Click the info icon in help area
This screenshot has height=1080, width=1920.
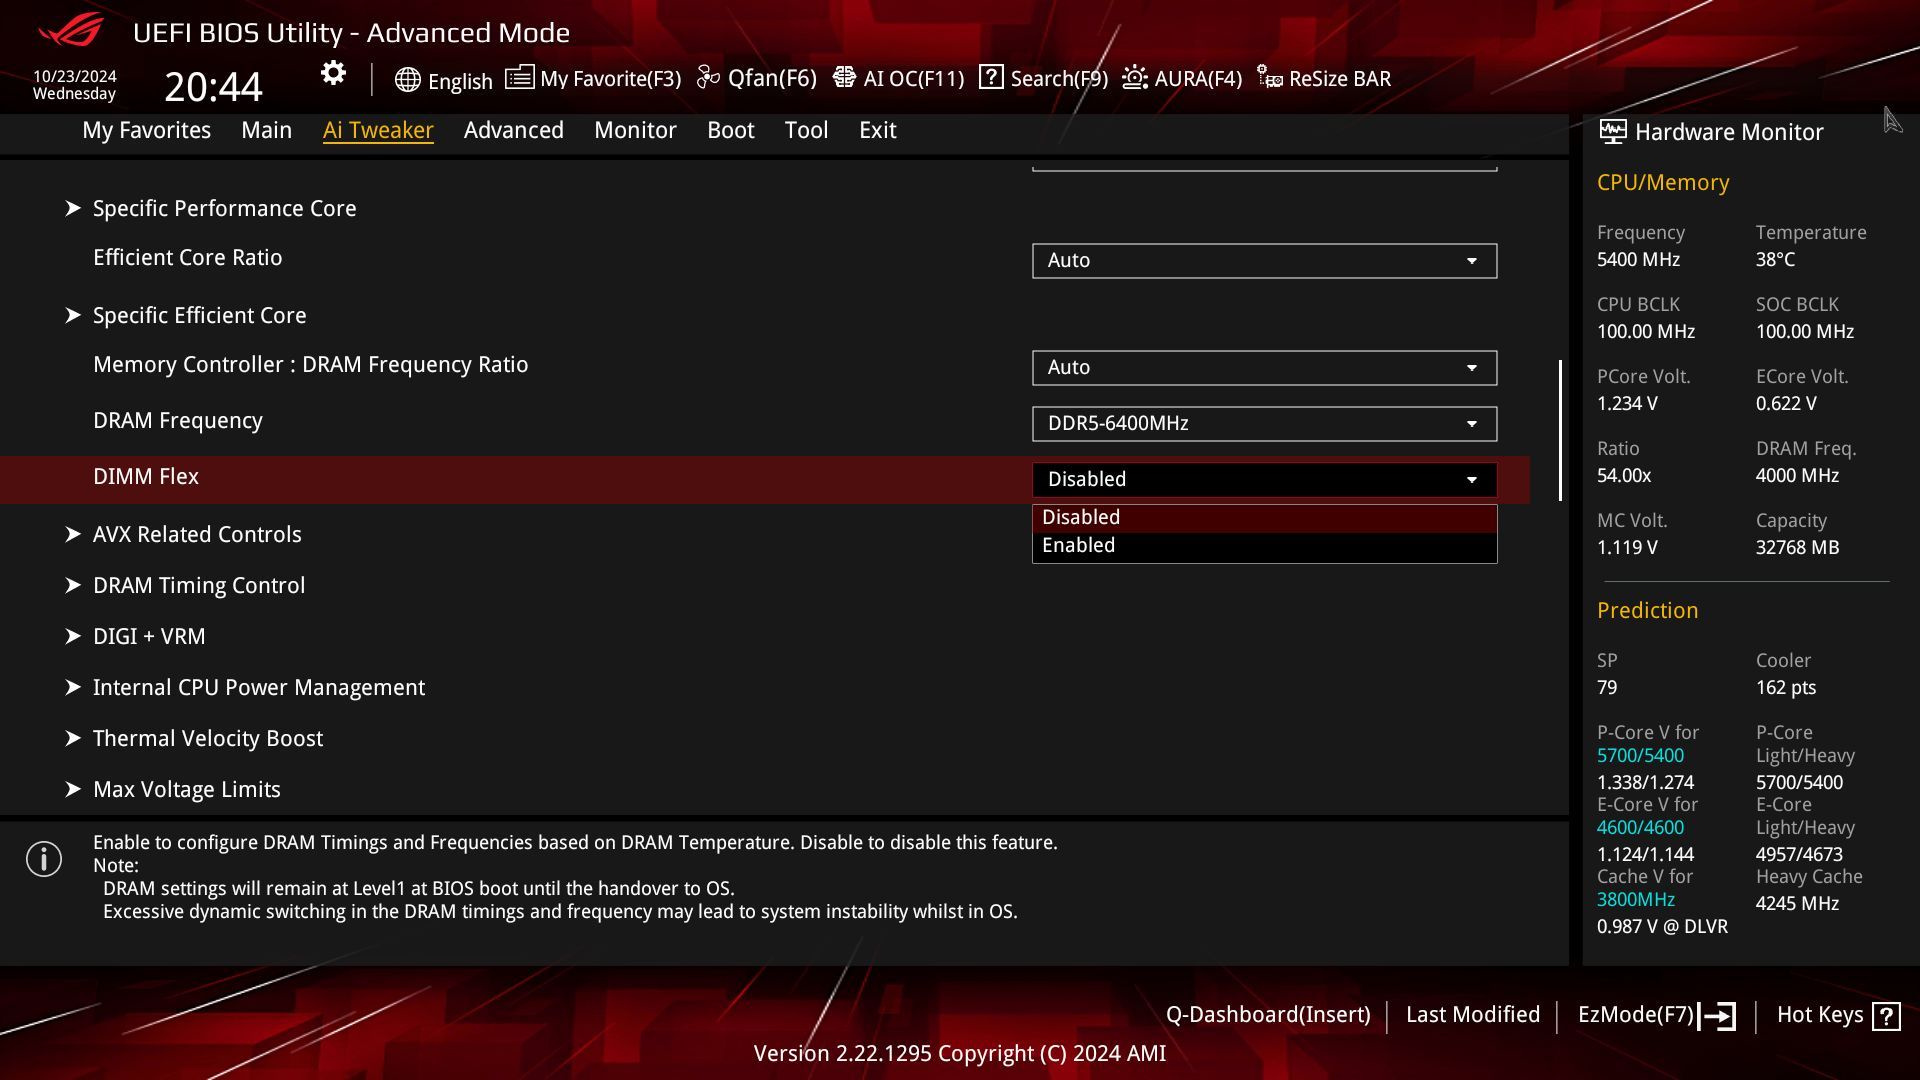pyautogui.click(x=44, y=859)
